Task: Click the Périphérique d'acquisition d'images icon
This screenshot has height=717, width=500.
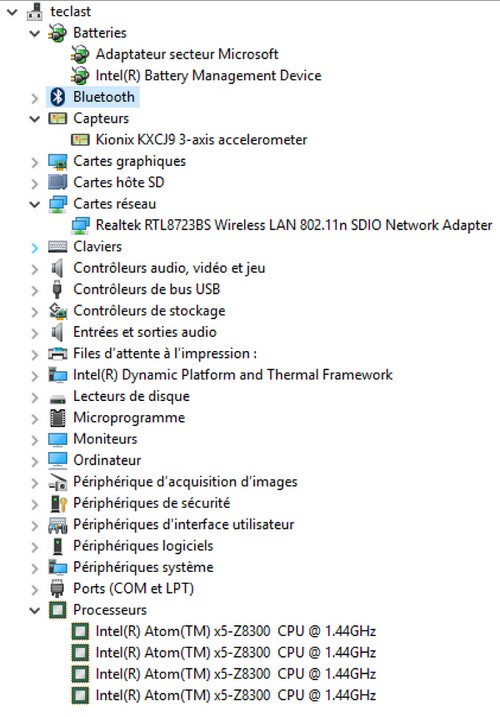Action: click(x=58, y=482)
